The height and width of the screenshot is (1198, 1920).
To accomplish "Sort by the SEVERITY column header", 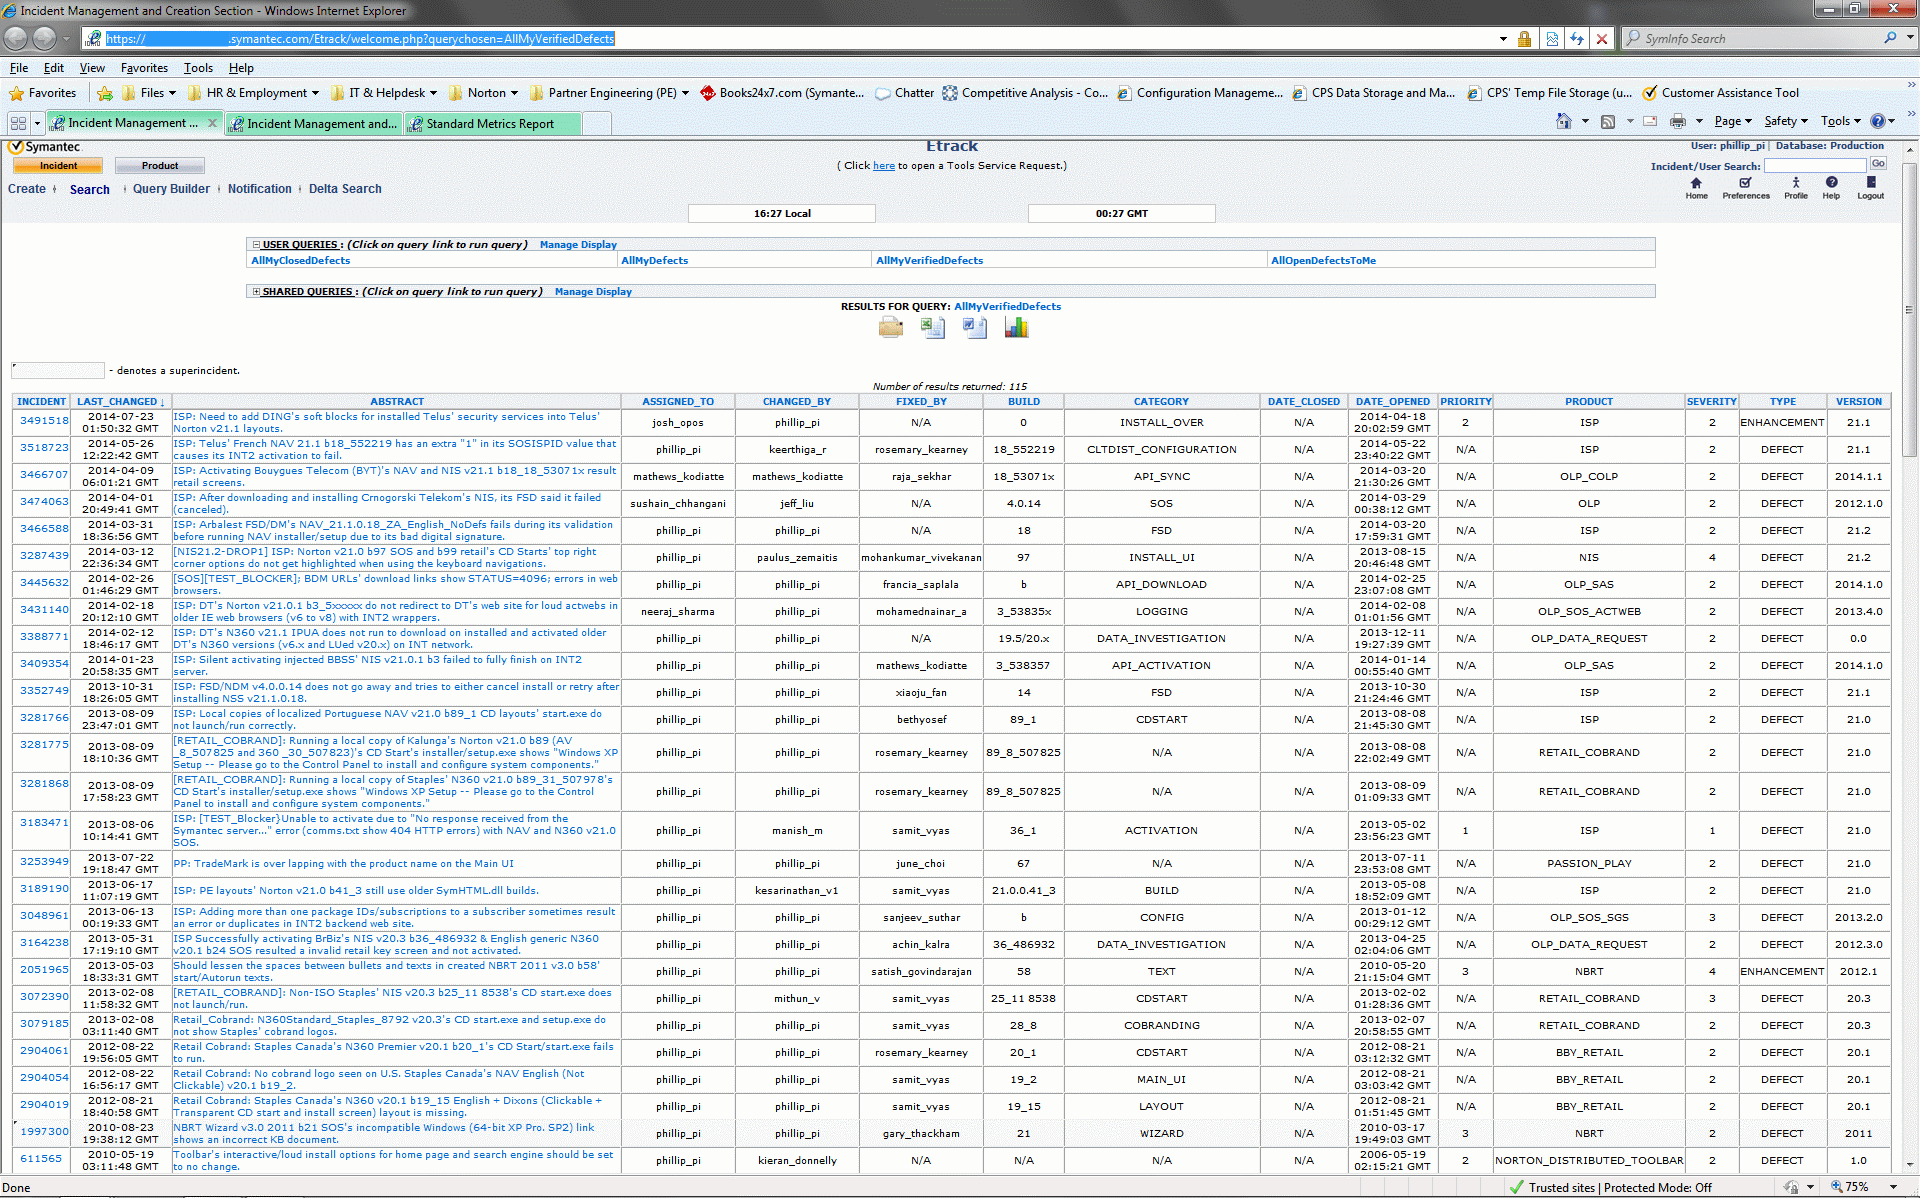I will [x=1711, y=402].
